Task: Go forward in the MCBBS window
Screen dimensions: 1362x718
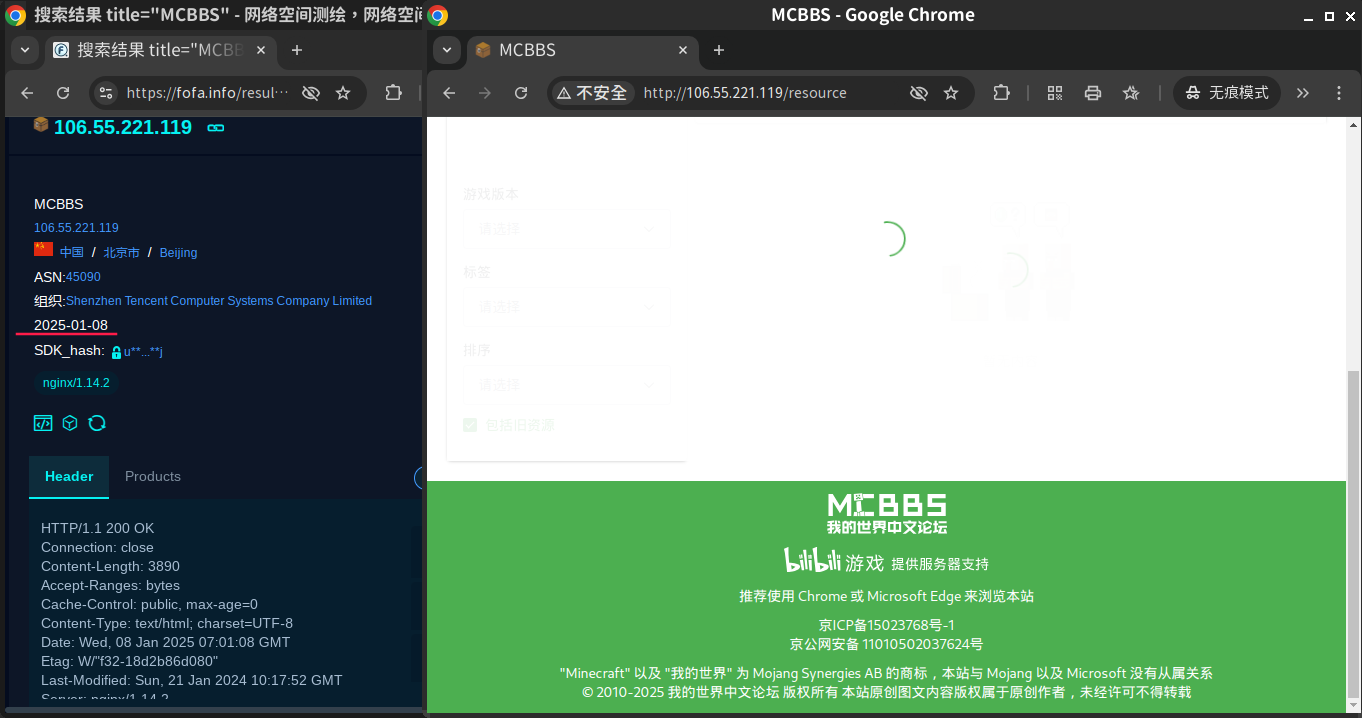Action: (x=485, y=93)
